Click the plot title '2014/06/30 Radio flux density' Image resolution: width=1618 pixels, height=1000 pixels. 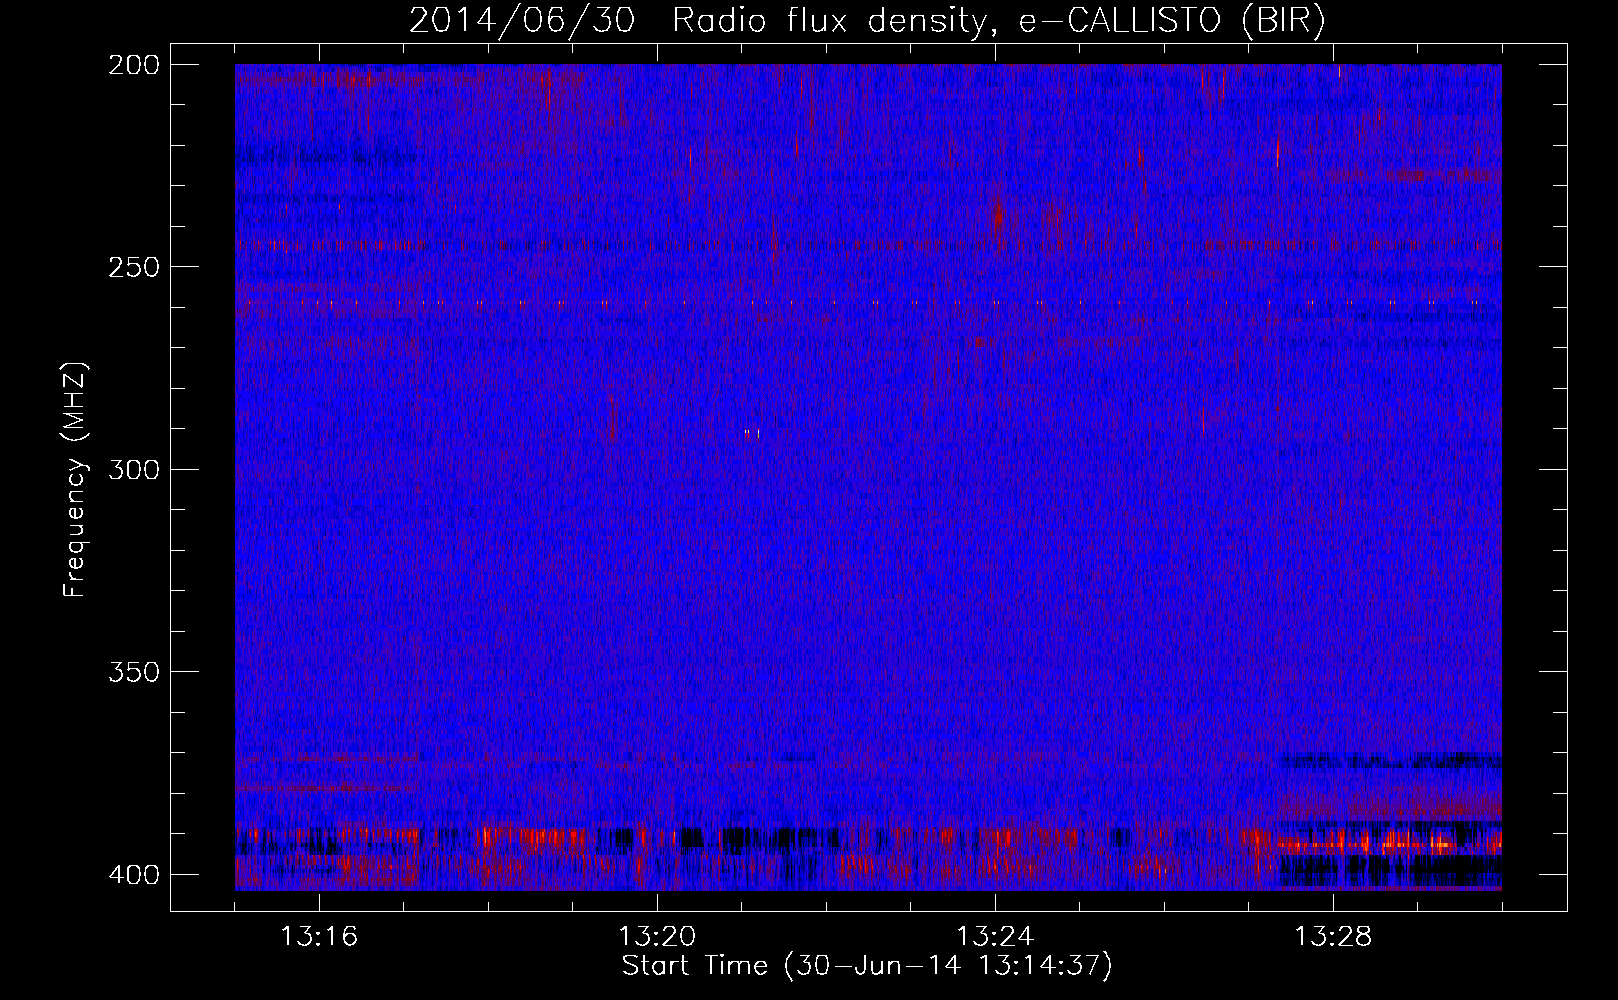pos(867,20)
